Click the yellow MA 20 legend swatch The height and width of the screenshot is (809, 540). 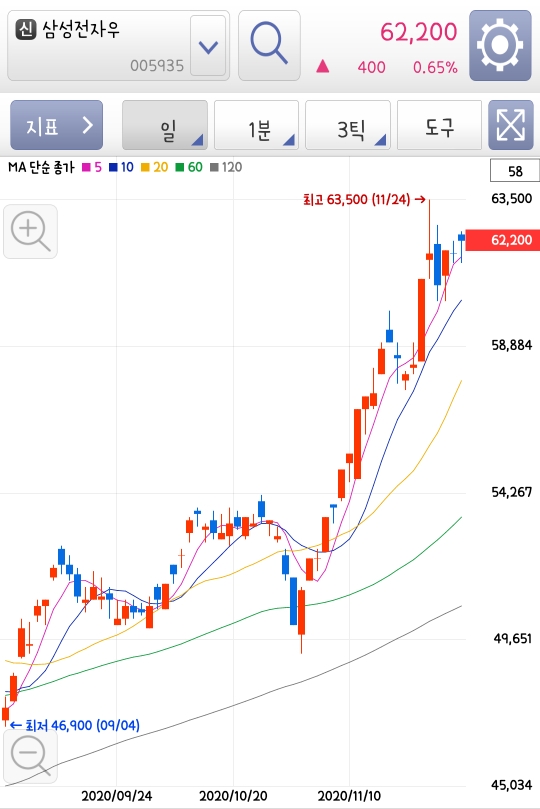click(x=145, y=167)
